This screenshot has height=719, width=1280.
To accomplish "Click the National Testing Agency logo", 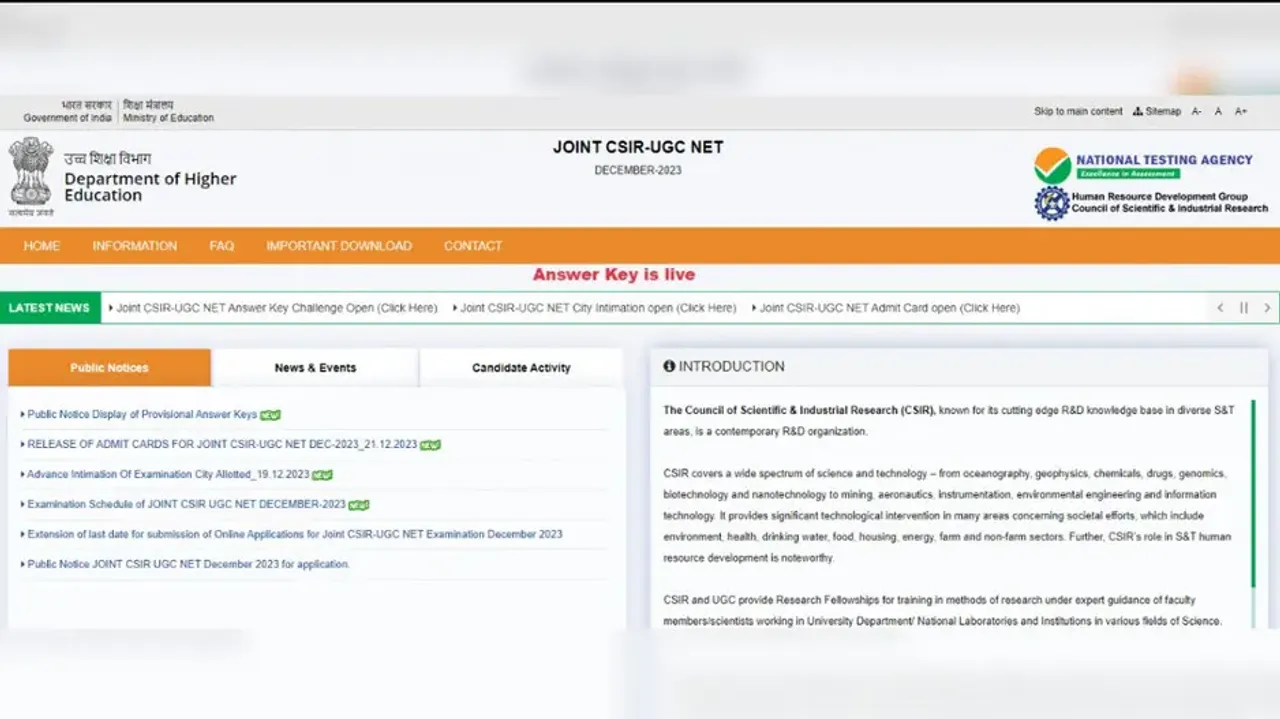I will coord(1055,165).
